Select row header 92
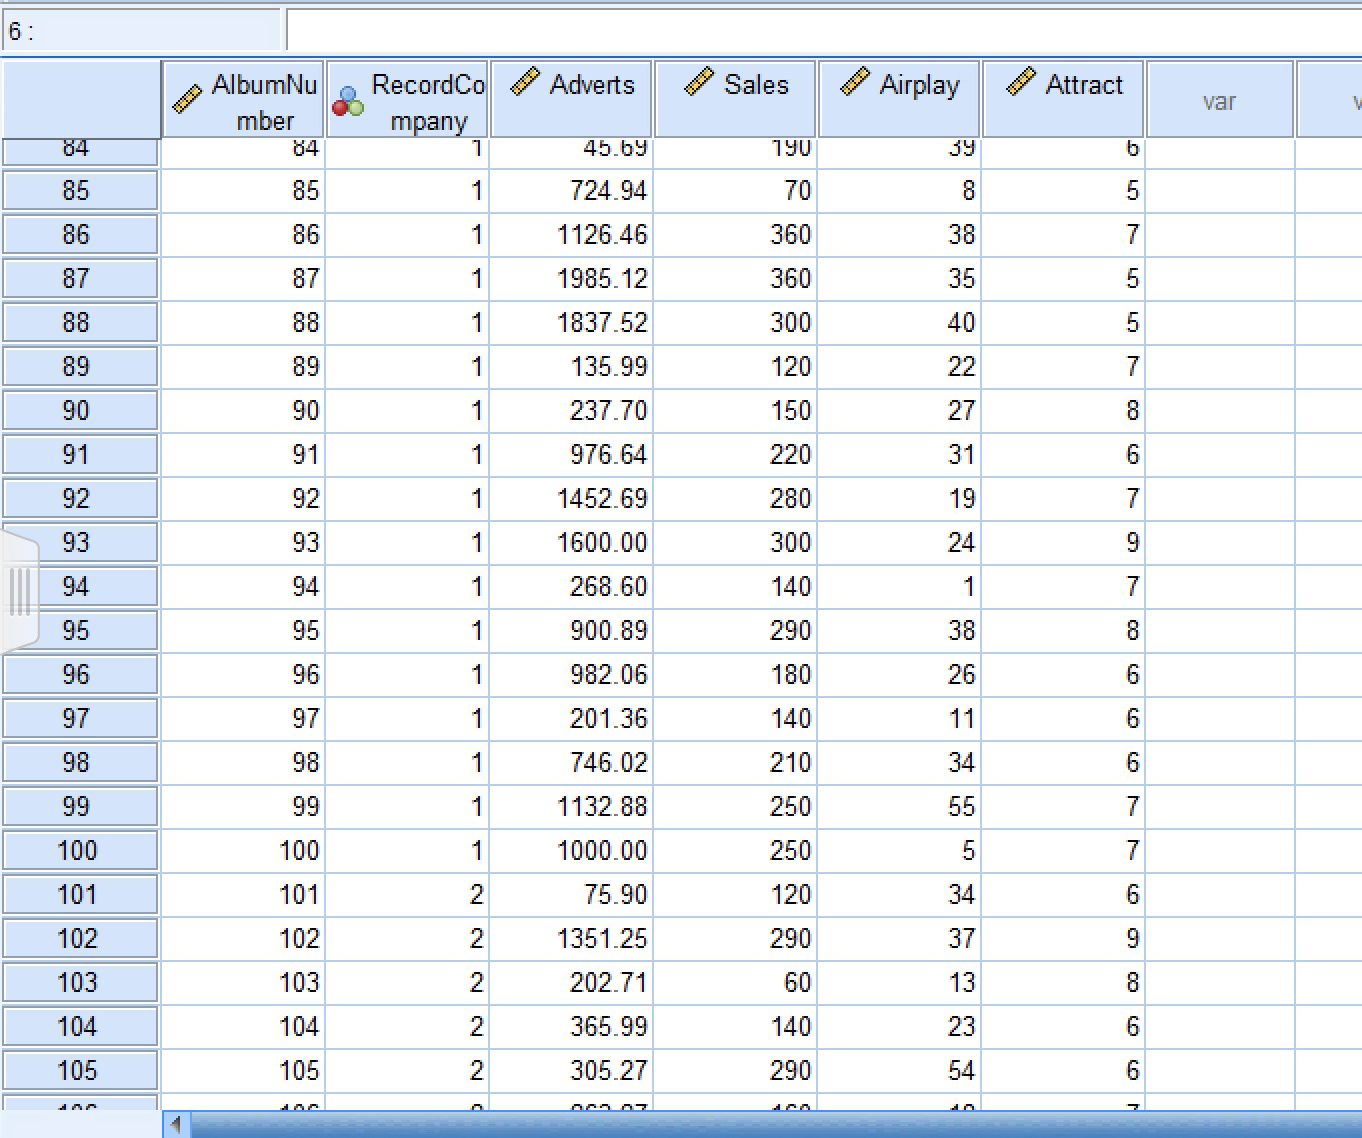Image resolution: width=1362 pixels, height=1138 pixels. [x=80, y=498]
